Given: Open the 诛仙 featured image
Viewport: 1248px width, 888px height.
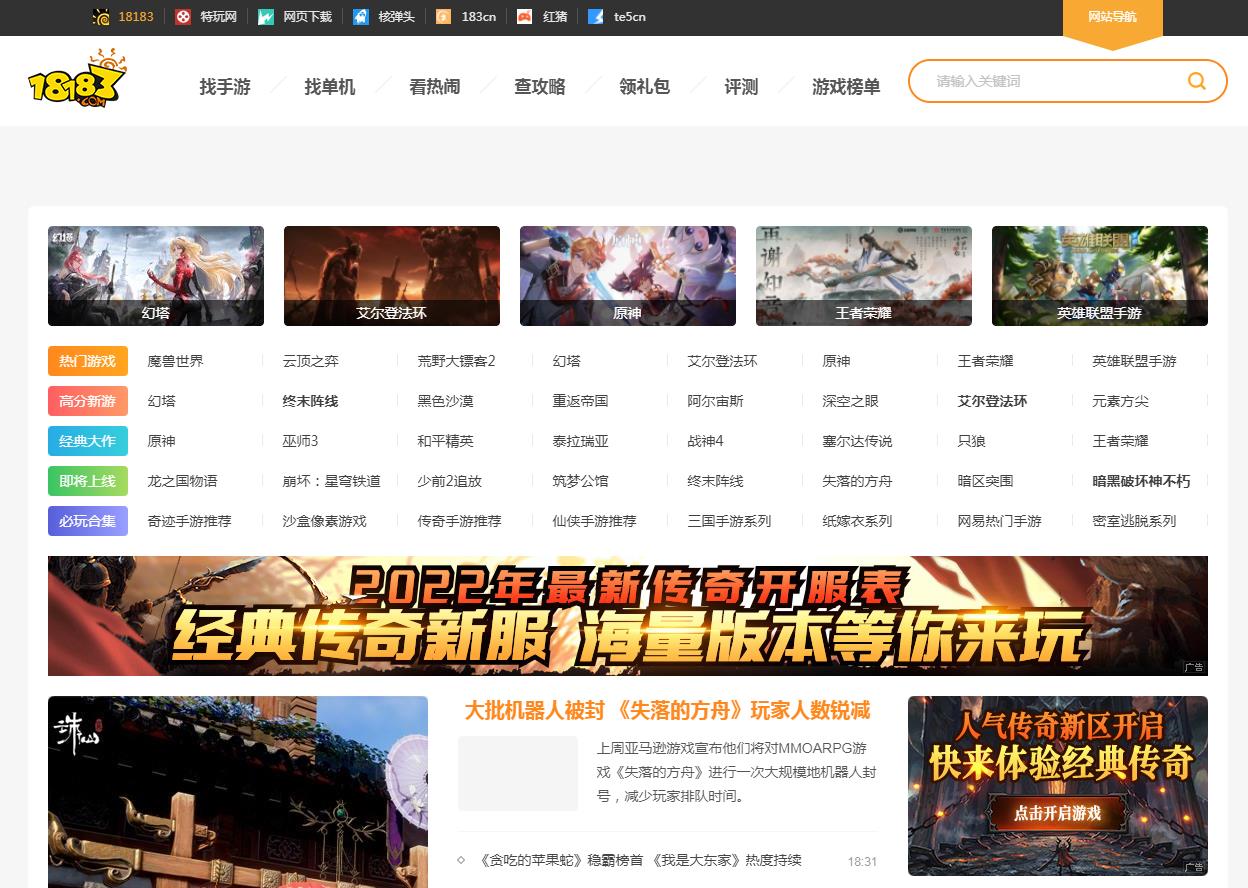Looking at the screenshot, I should (238, 792).
